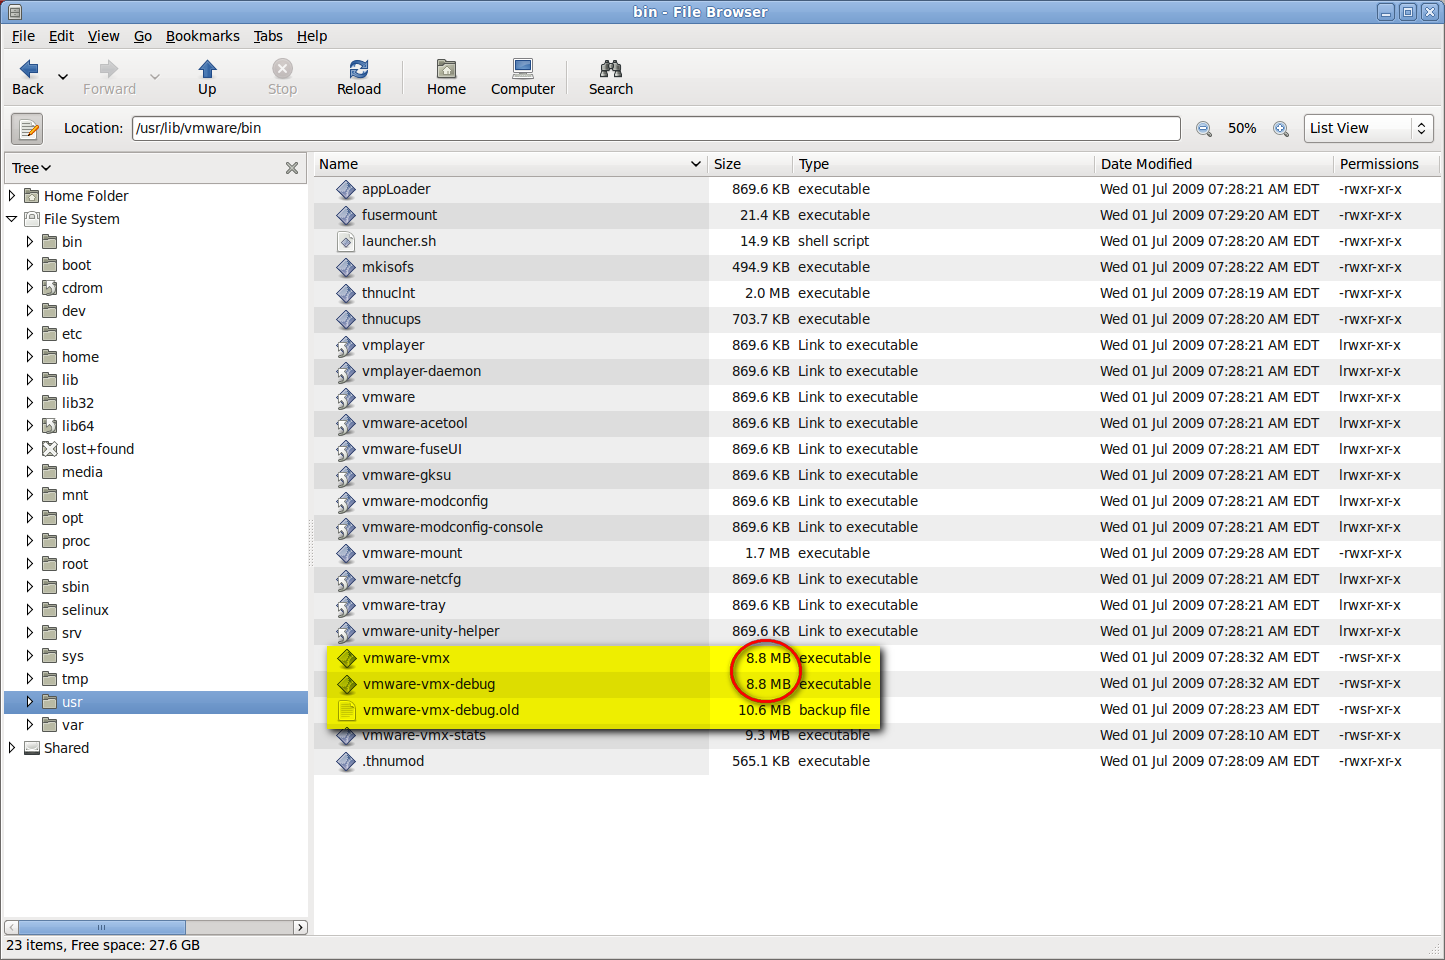Screen dimensions: 1445x960
Task: Select the selinux folder in tree
Action: pyautogui.click(x=85, y=610)
